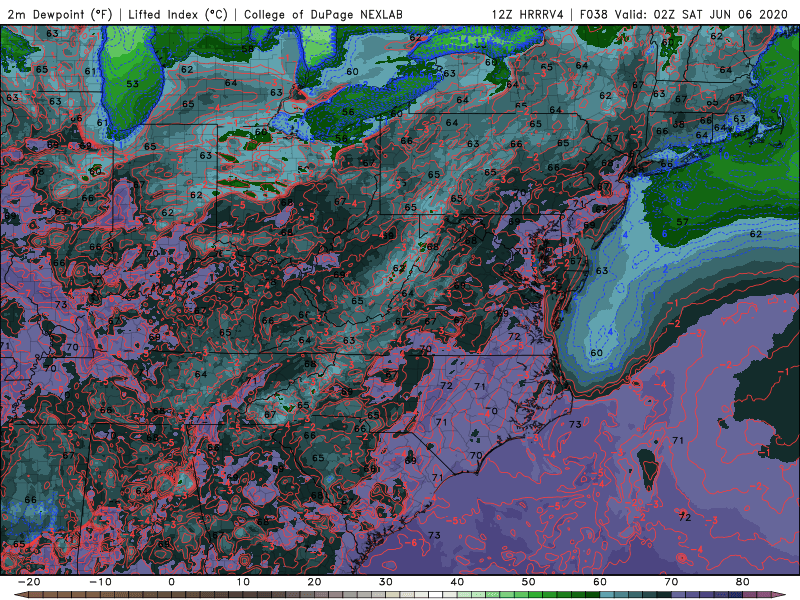The image size is (800, 600).
Task: Click the "Lifted Index (°C)" title label
Action: pos(178,15)
